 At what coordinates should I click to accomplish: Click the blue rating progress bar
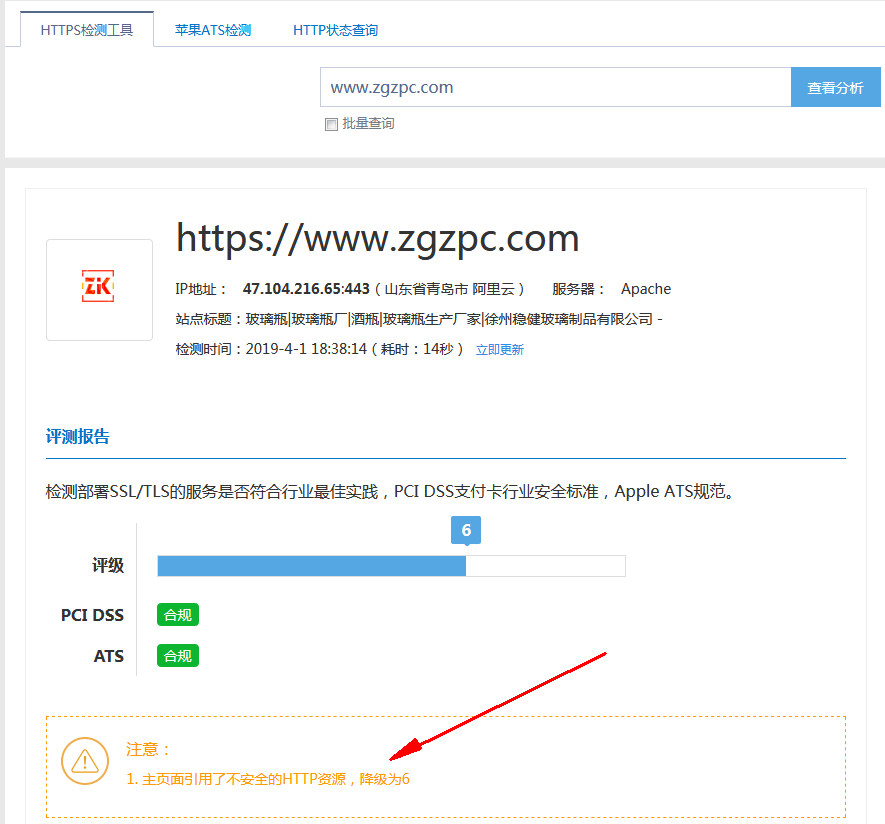[312, 566]
